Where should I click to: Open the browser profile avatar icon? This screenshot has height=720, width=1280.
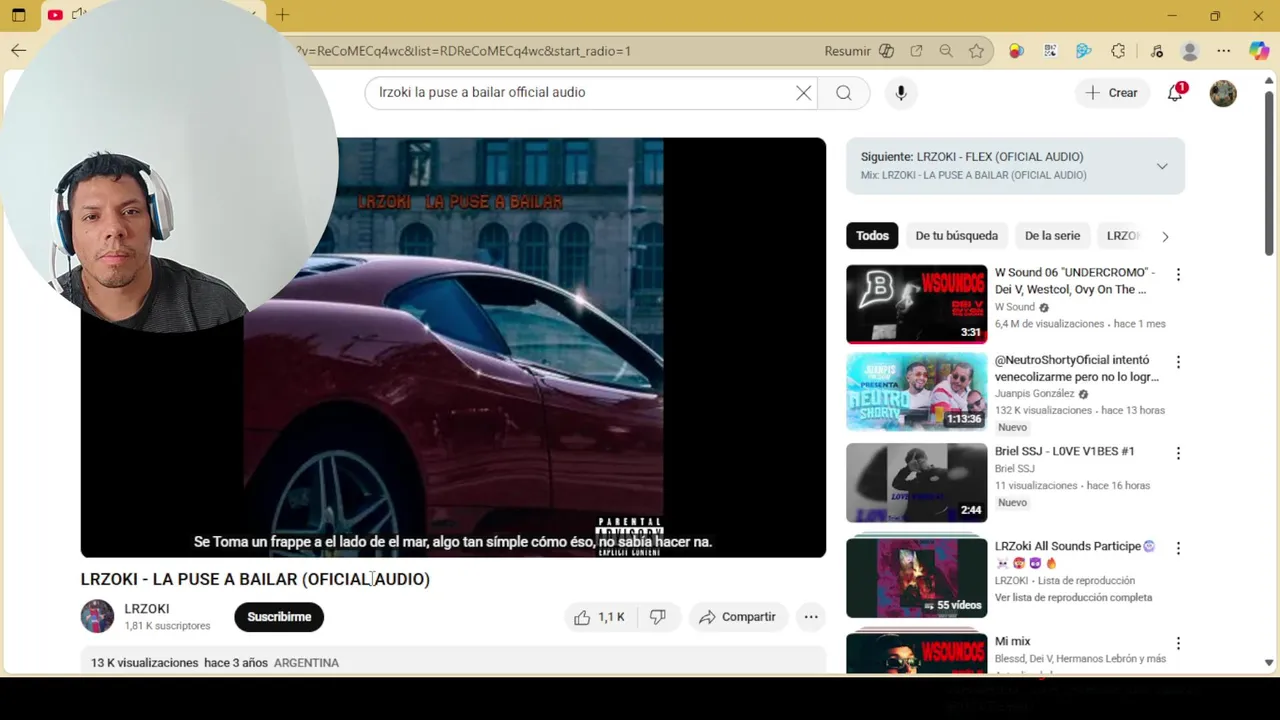pos(1190,51)
